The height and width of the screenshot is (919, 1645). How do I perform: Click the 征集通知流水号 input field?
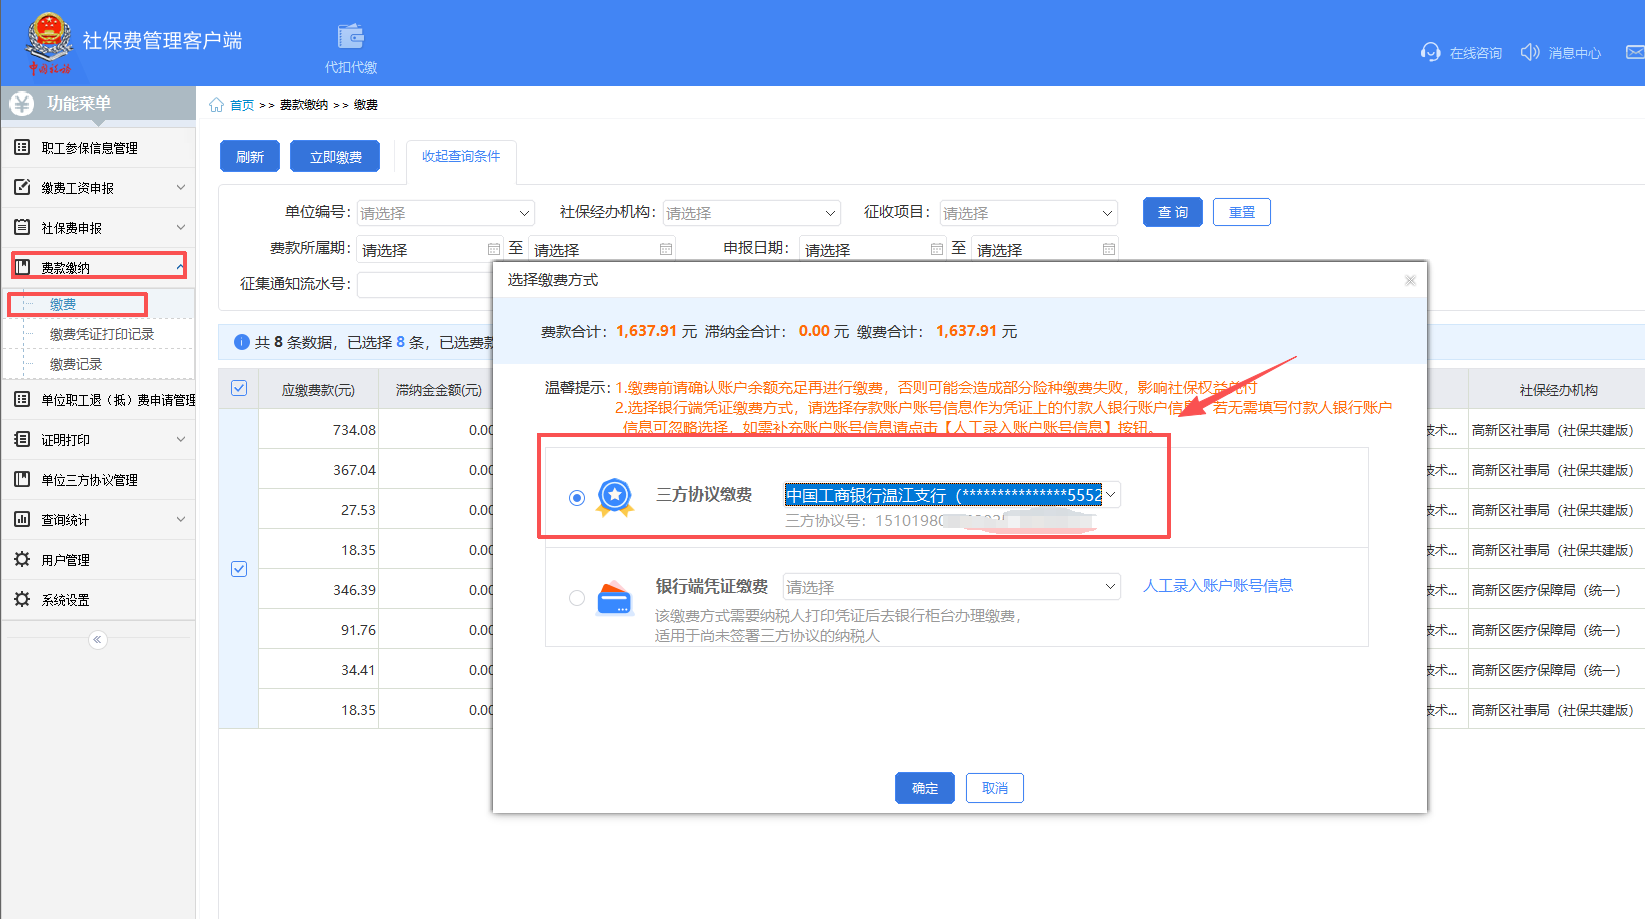[425, 285]
